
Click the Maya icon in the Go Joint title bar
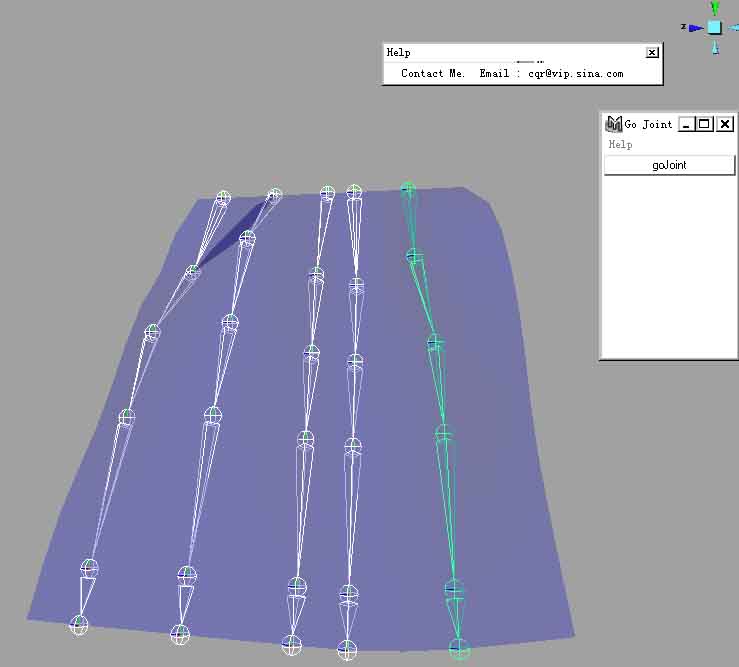coord(613,124)
